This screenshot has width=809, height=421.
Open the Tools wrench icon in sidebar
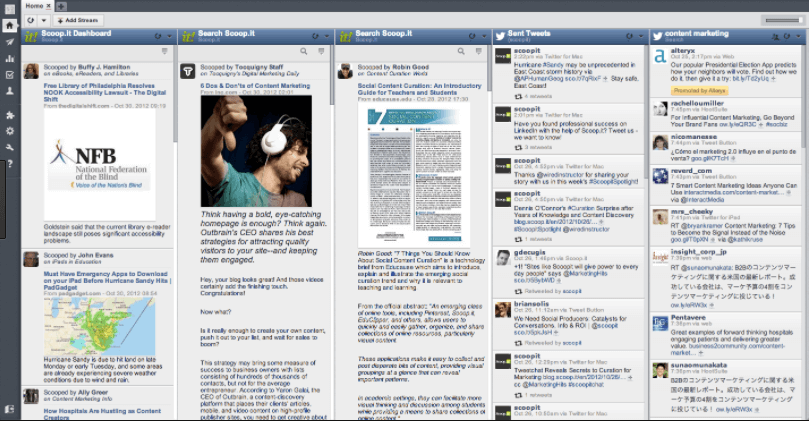coord(10,148)
